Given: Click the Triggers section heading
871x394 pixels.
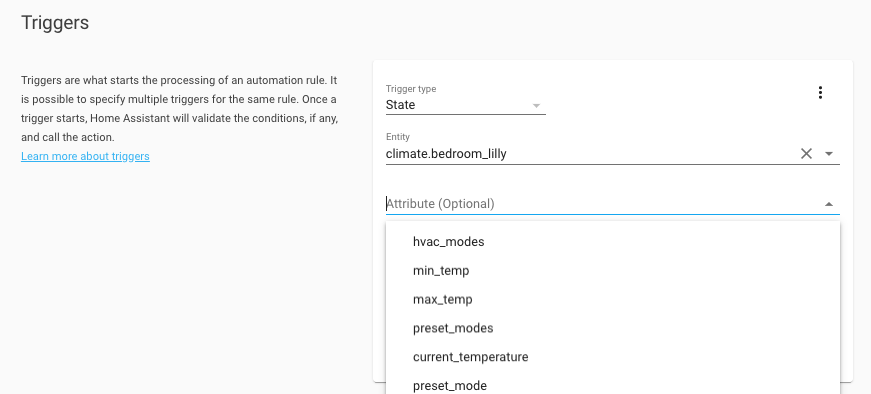Looking at the screenshot, I should 55,23.
